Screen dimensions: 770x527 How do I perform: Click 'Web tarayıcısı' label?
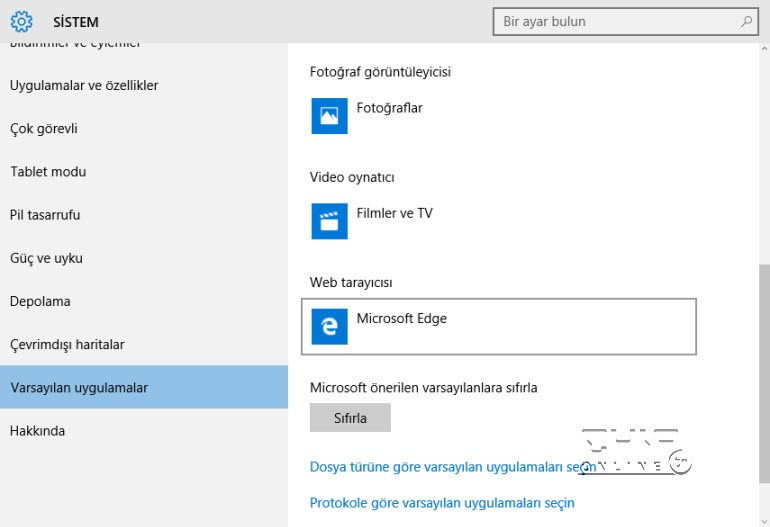point(351,282)
